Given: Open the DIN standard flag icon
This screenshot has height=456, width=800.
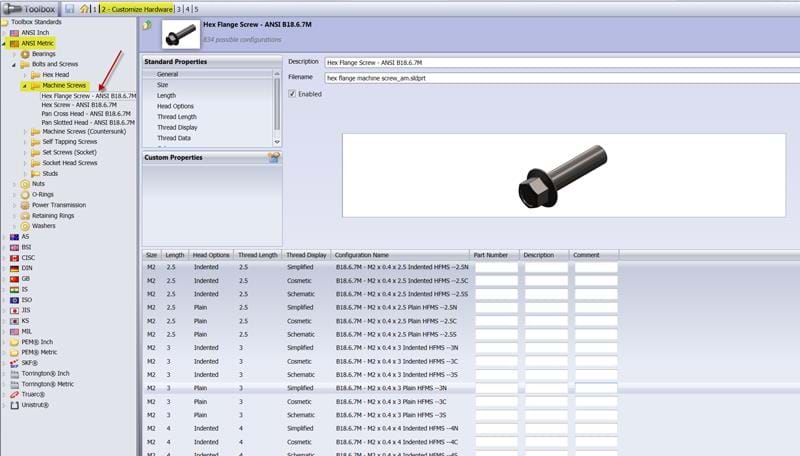Looking at the screenshot, I should pos(14,269).
